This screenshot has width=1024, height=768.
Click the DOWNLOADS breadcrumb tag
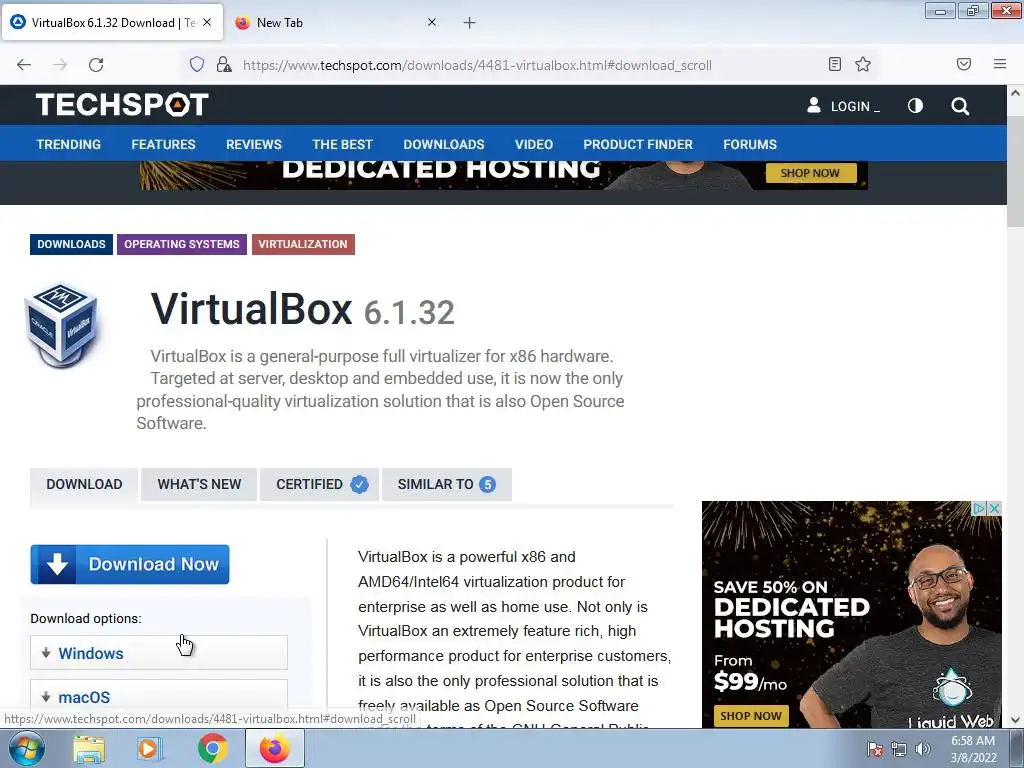[x=71, y=244]
